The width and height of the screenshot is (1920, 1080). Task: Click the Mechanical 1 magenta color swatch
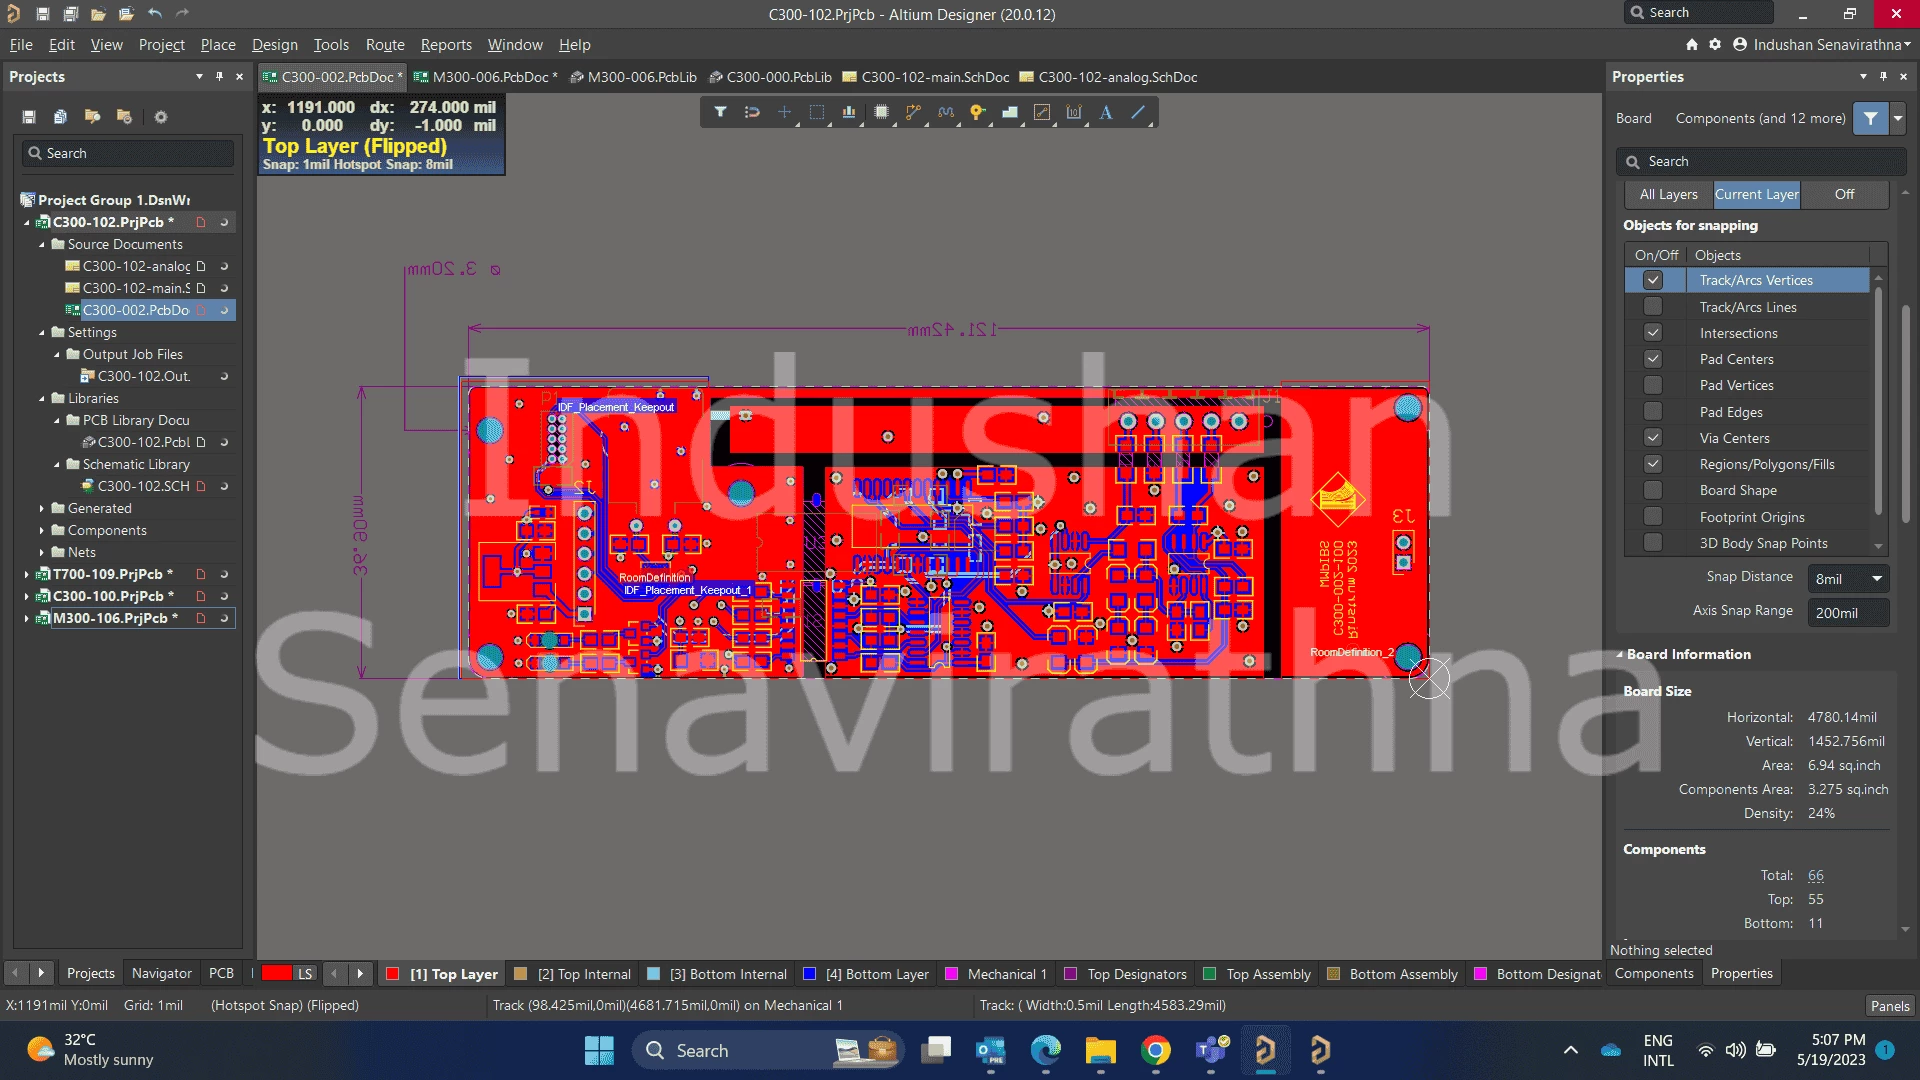(951, 974)
